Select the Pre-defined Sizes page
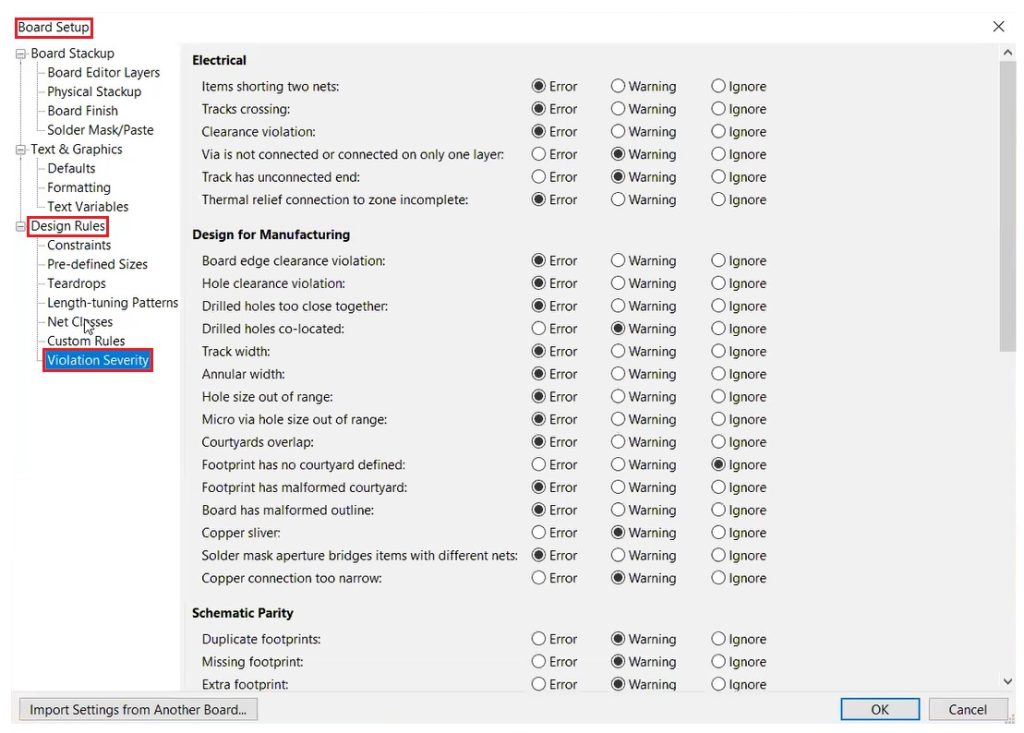1024x733 pixels. point(96,264)
